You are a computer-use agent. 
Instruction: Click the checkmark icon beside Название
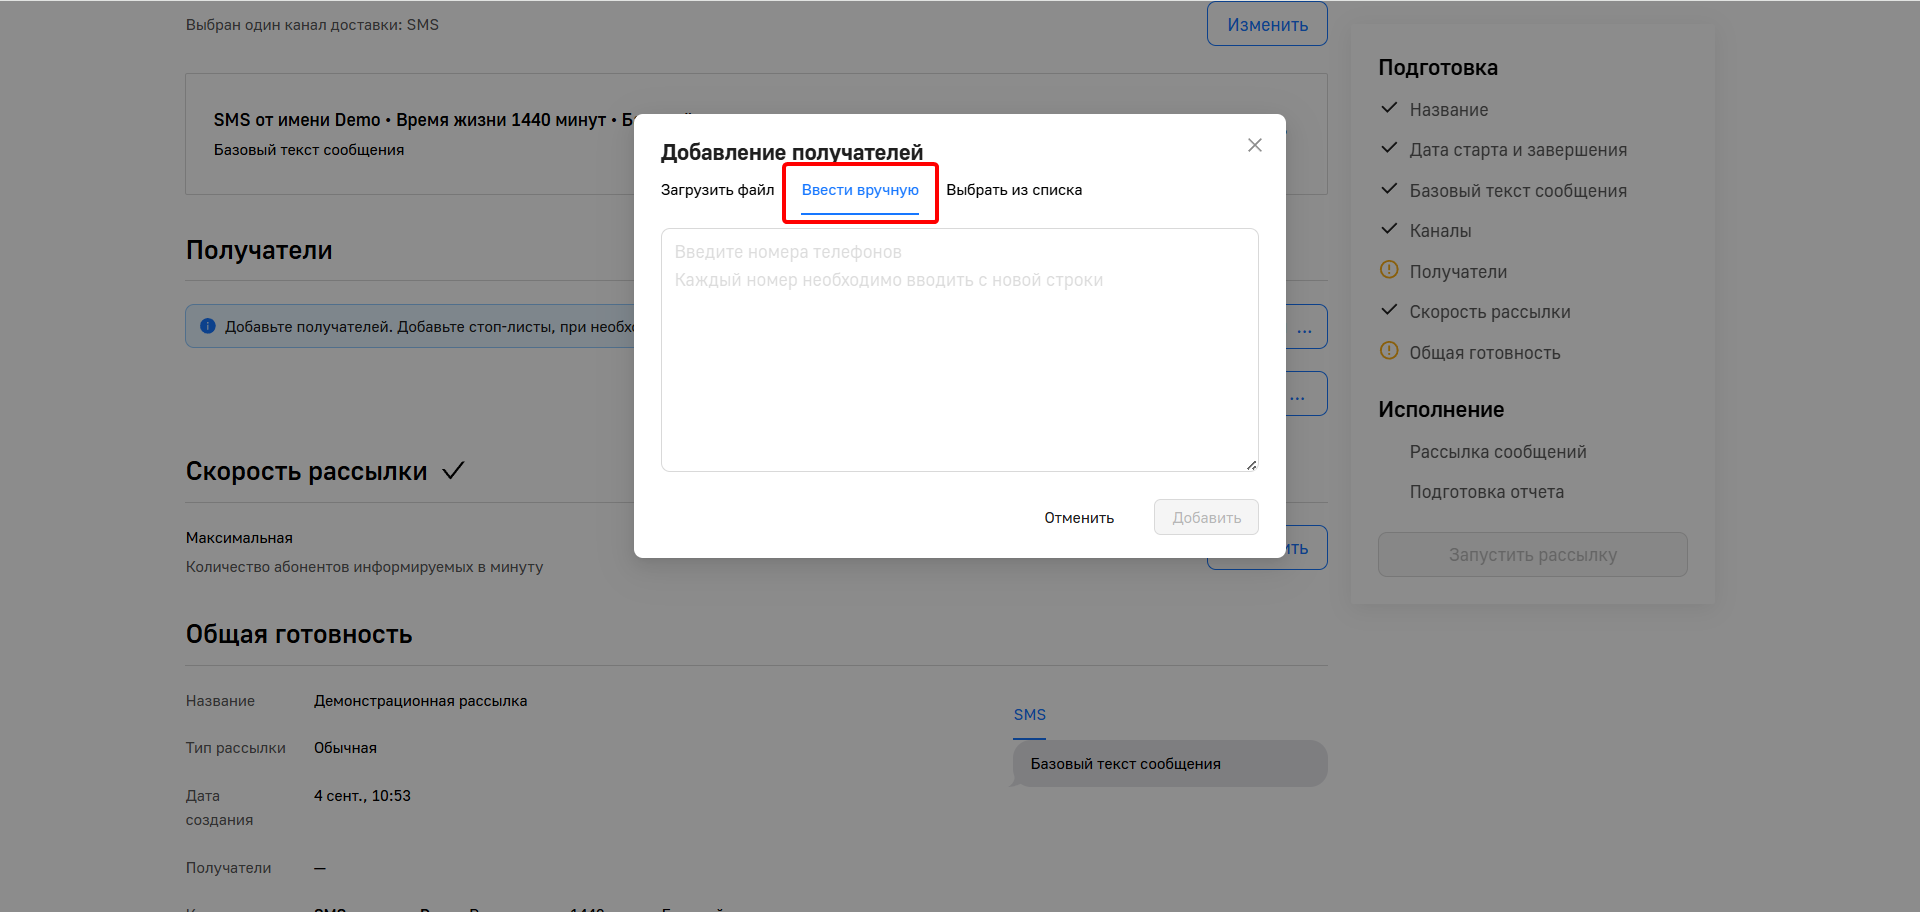pyautogui.click(x=1388, y=108)
